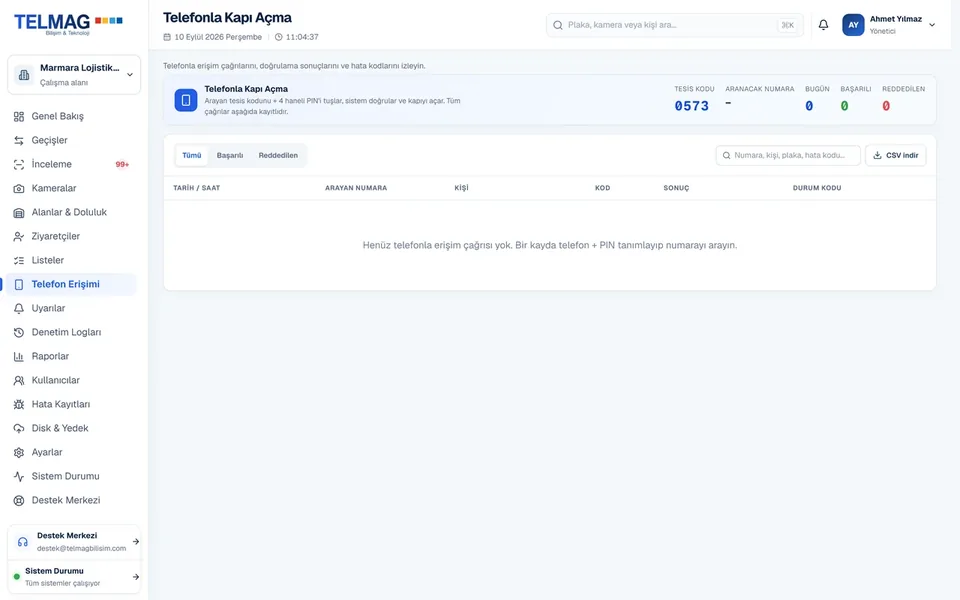960x600 pixels.
Task: Click the Geçişler arrows icon
Action: coord(19,140)
